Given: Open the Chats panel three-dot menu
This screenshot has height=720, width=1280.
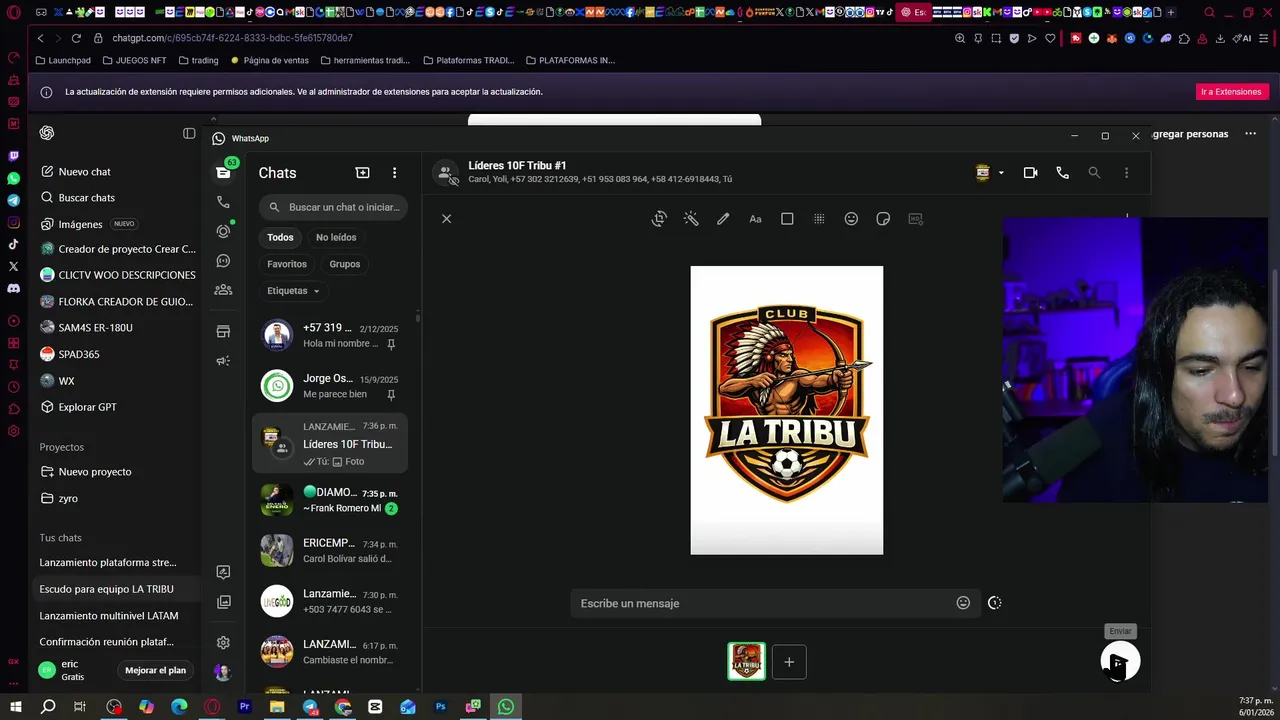Looking at the screenshot, I should tap(394, 173).
